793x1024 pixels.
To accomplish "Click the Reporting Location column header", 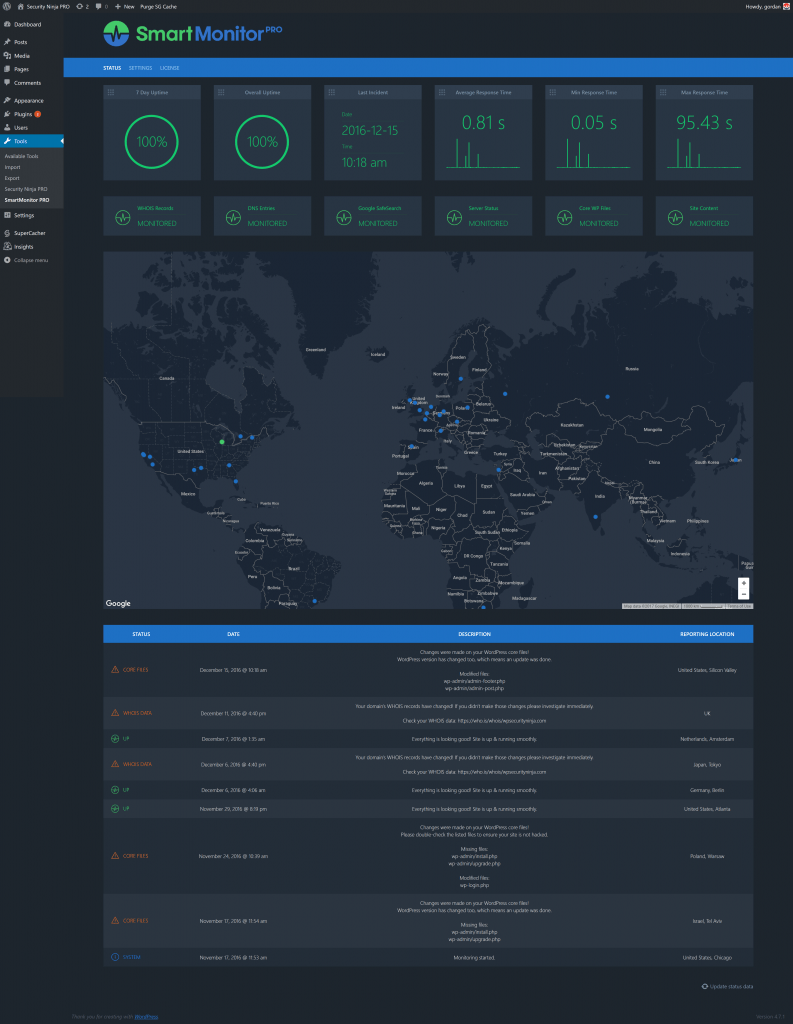I will 707,634.
